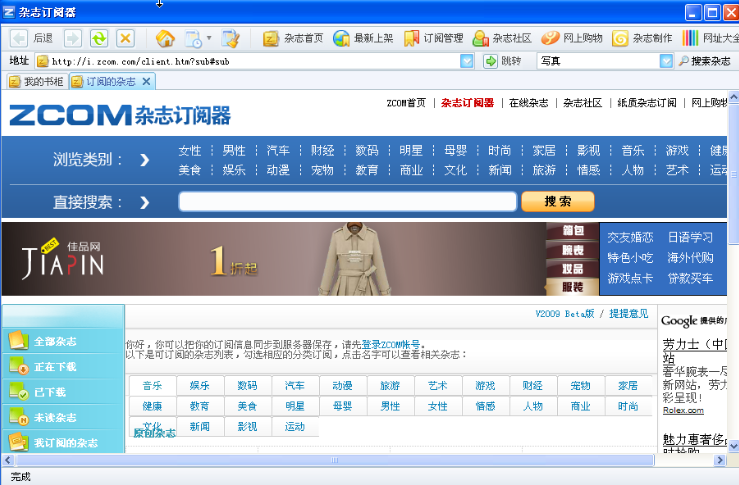Open 订阅管理 bookmark toolbar item

[434, 38]
